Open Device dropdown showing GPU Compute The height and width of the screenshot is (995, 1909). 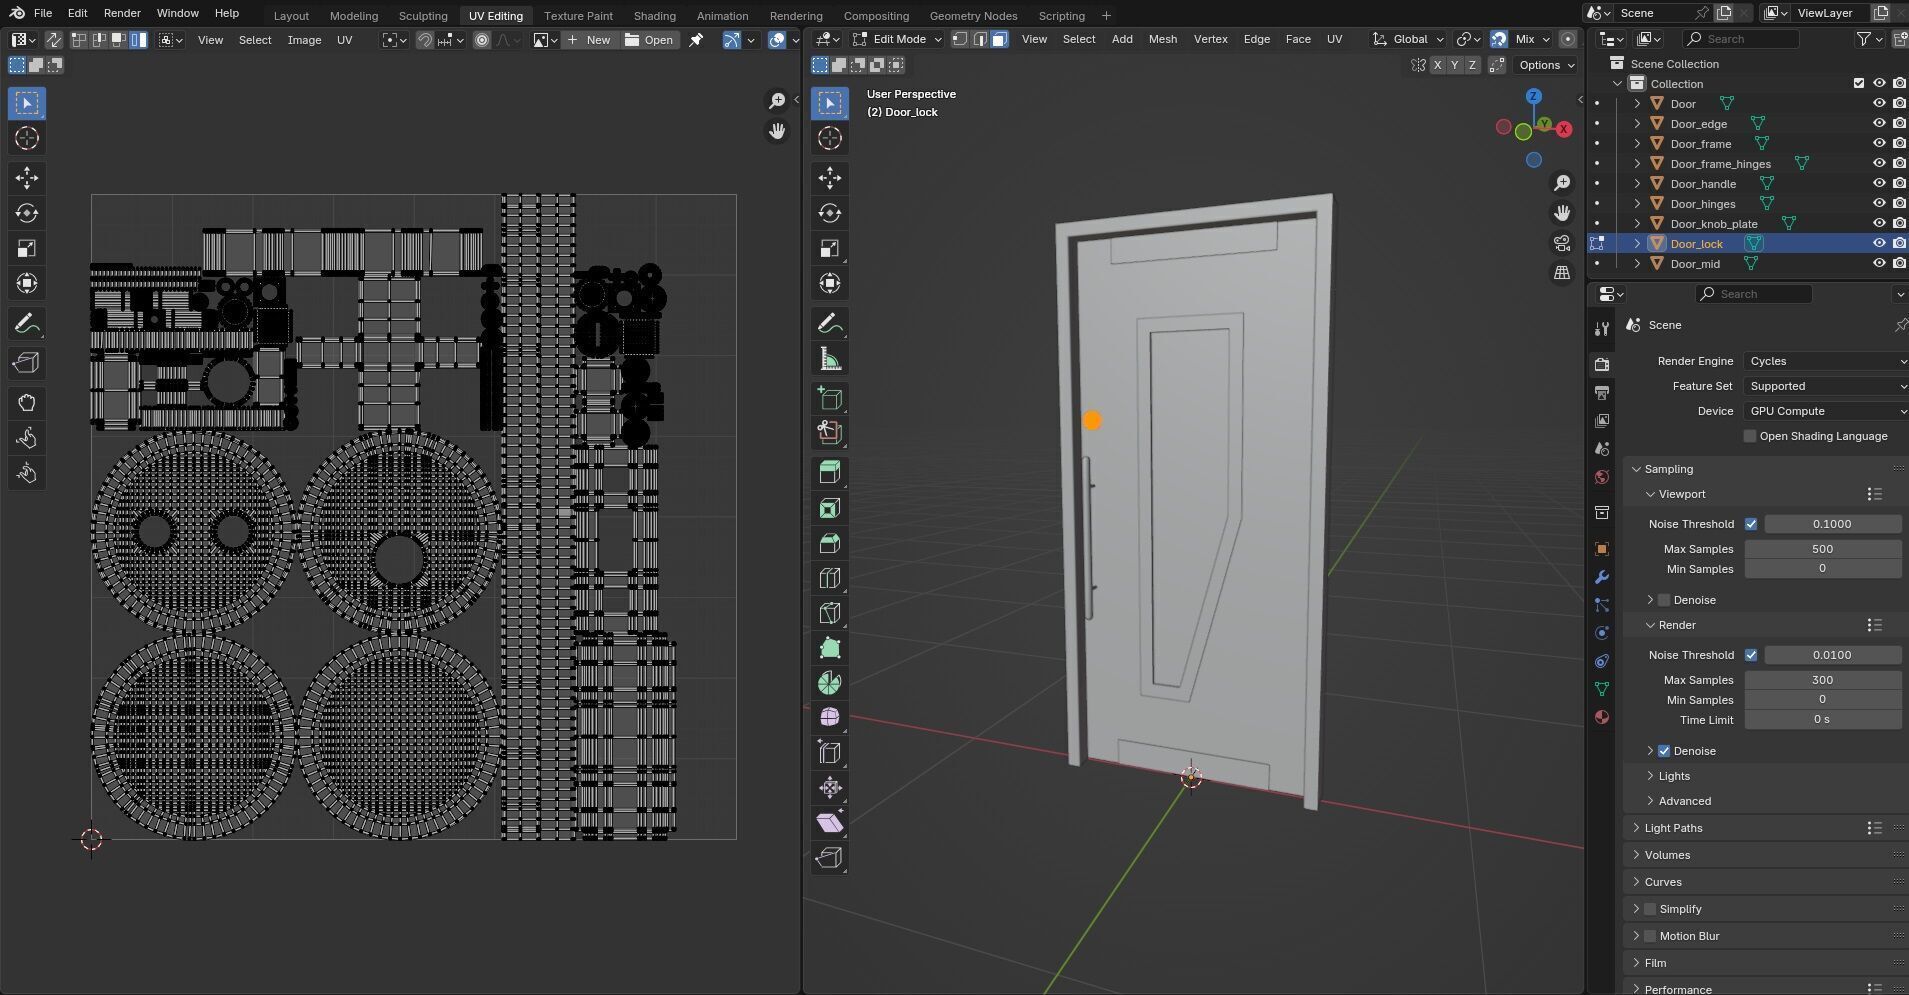pos(1825,411)
